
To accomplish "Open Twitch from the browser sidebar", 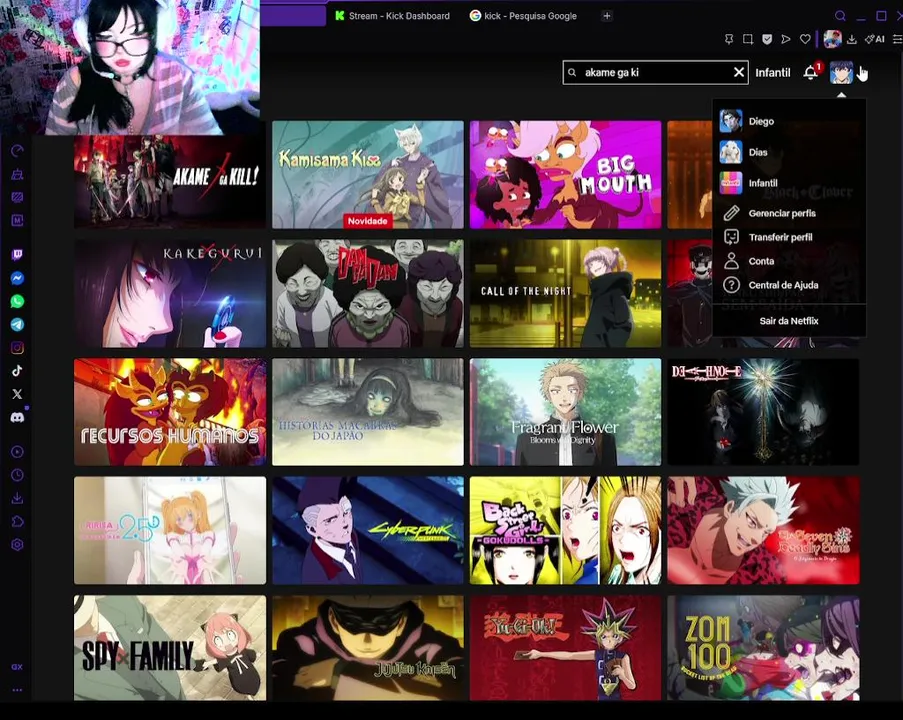I will tap(17, 255).
